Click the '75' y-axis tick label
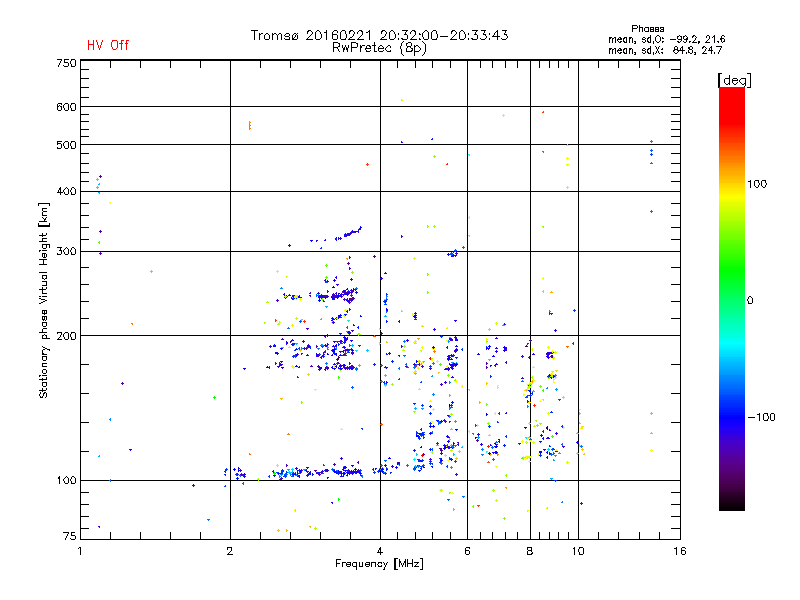 (69, 536)
